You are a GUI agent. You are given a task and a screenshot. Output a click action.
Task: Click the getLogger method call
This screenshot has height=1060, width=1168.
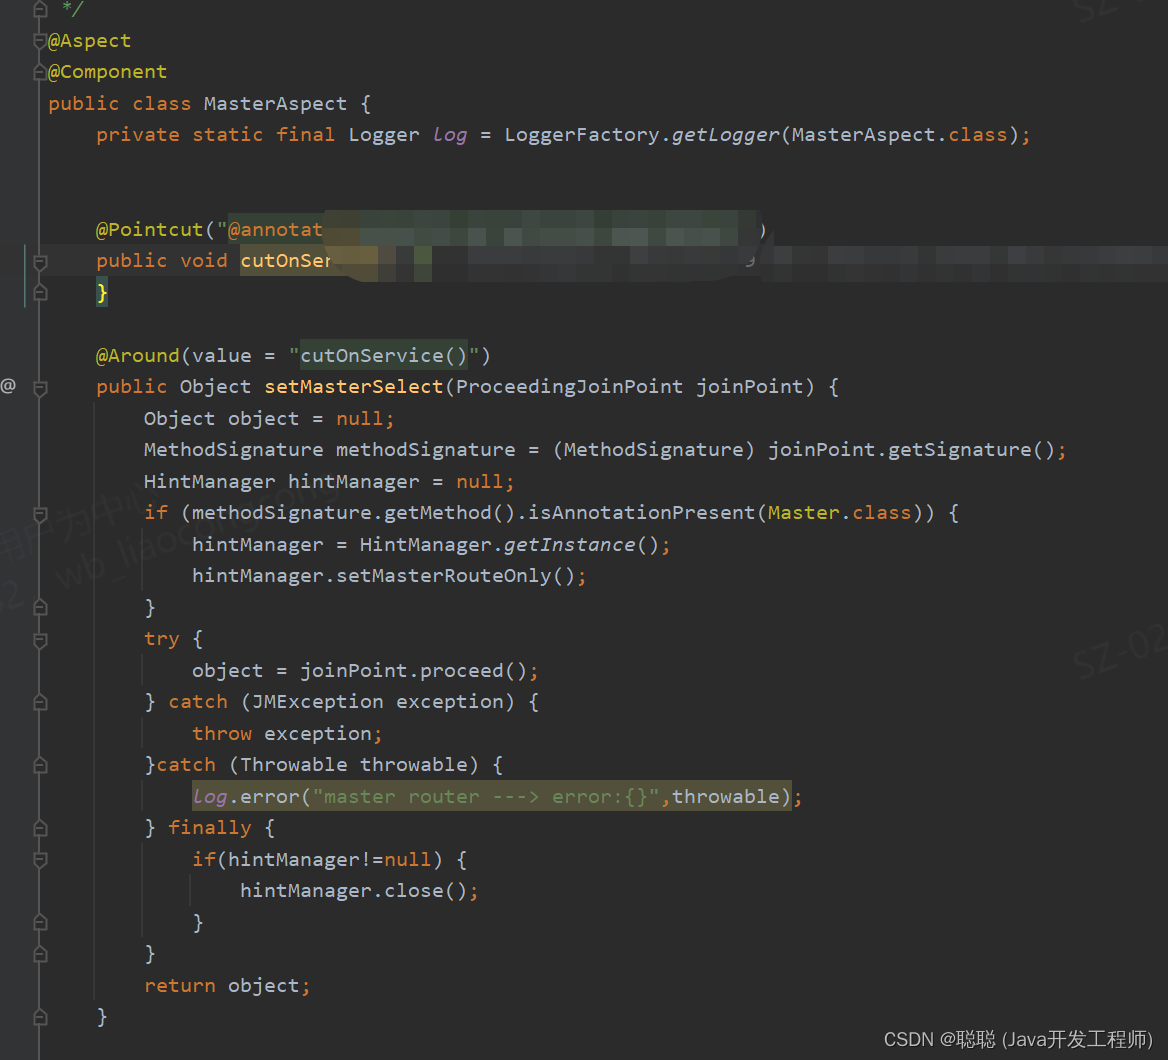[x=725, y=135]
